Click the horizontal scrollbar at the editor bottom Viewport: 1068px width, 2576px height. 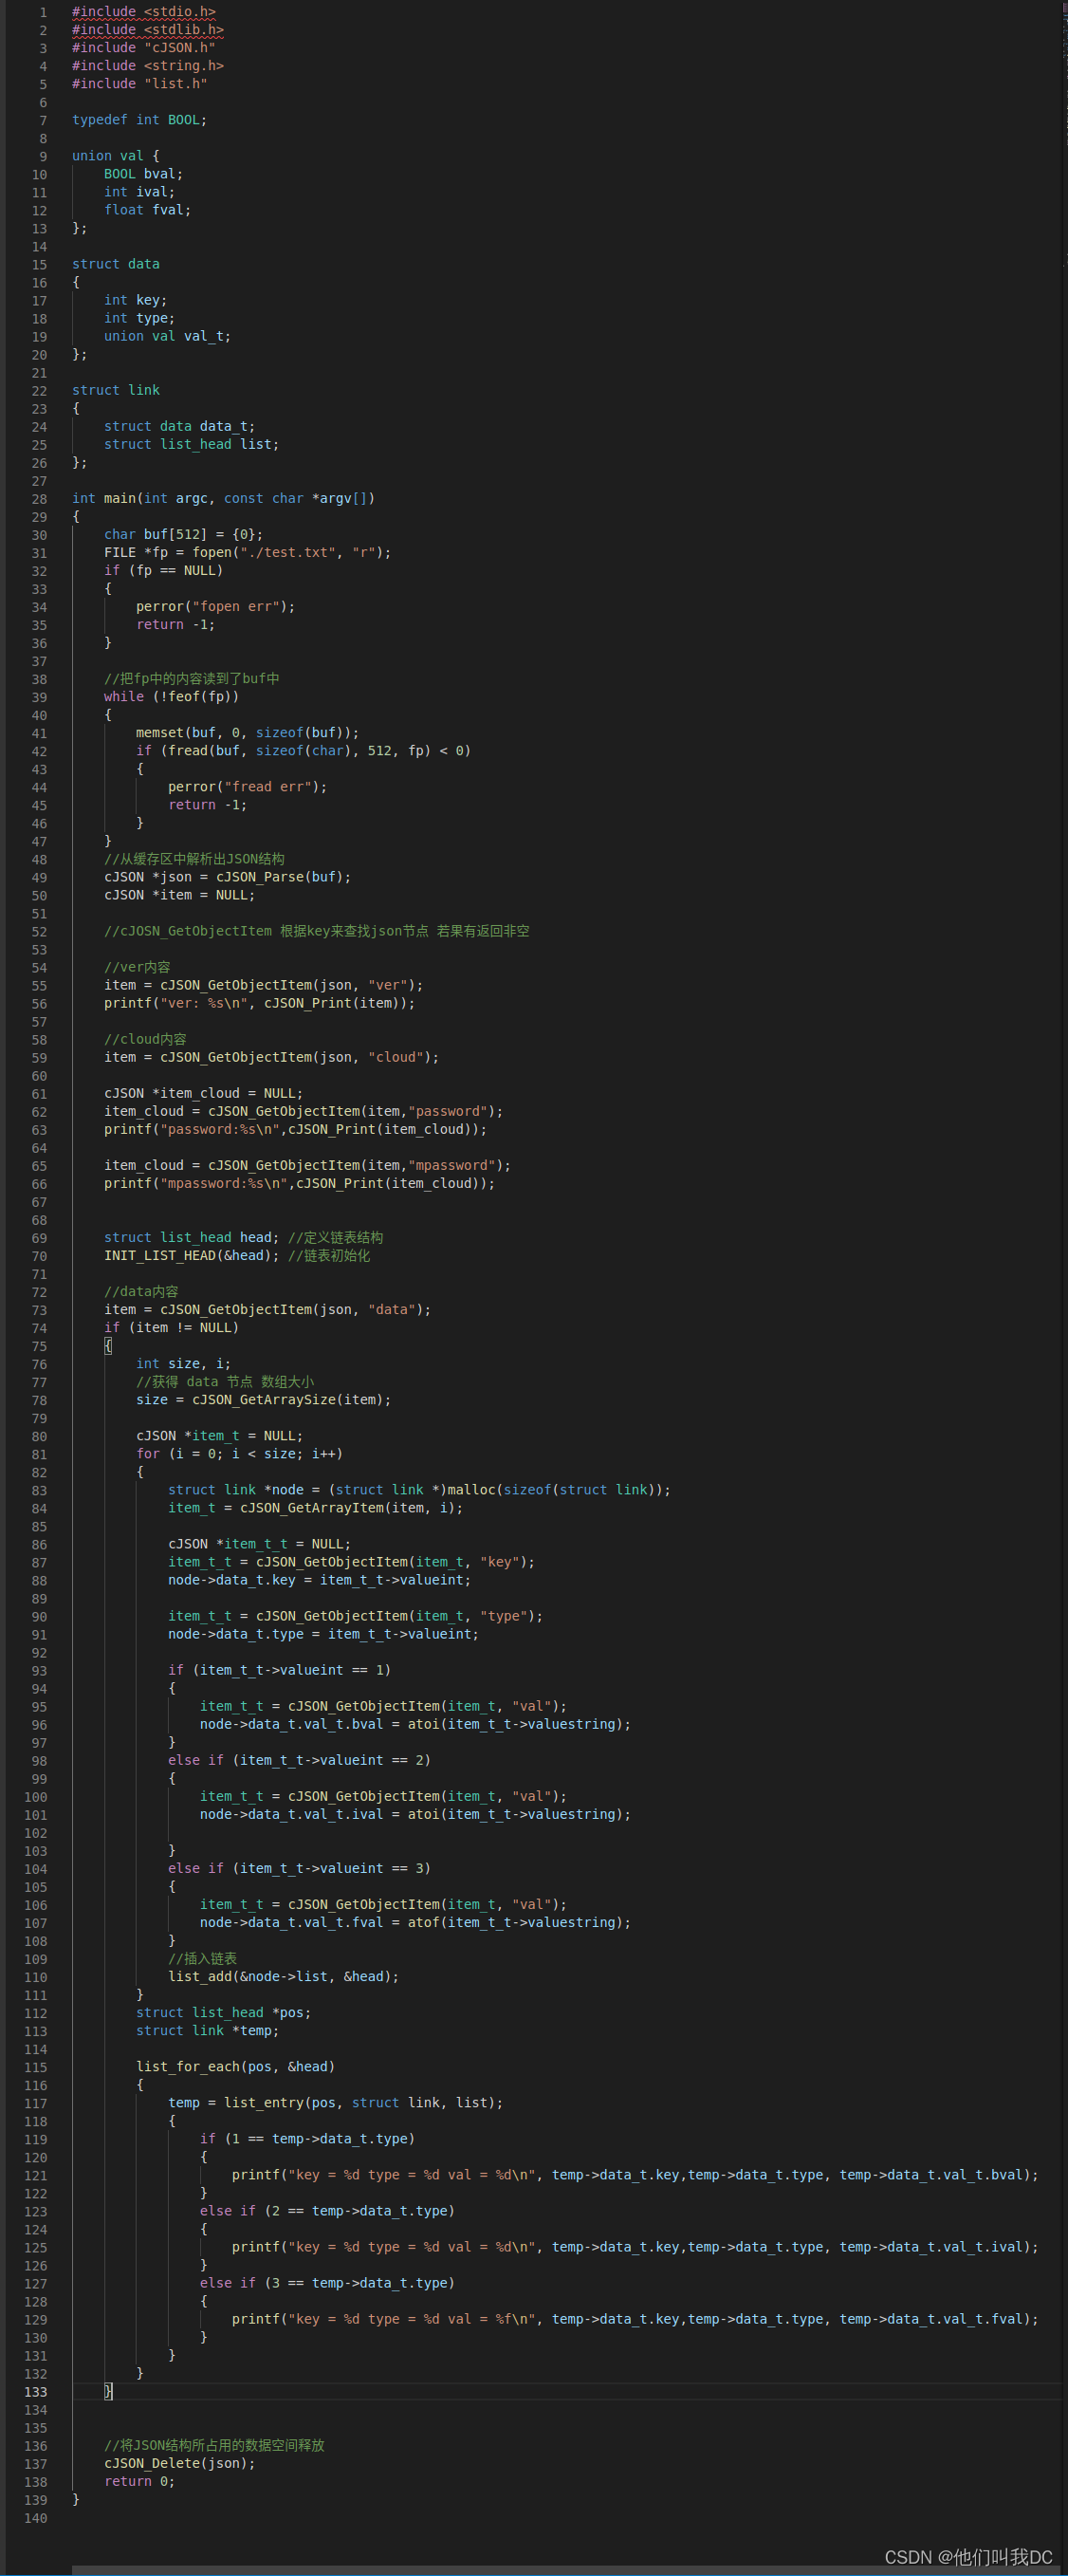click(566, 2570)
